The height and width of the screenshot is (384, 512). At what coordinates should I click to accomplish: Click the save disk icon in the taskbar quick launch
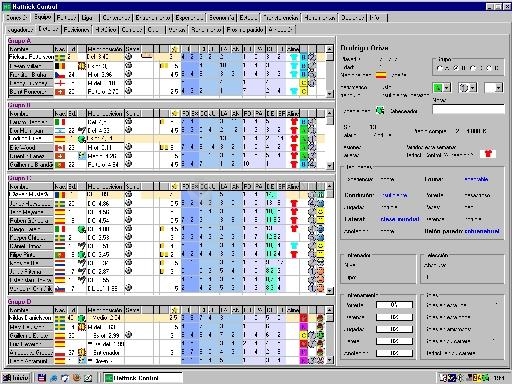click(42, 378)
